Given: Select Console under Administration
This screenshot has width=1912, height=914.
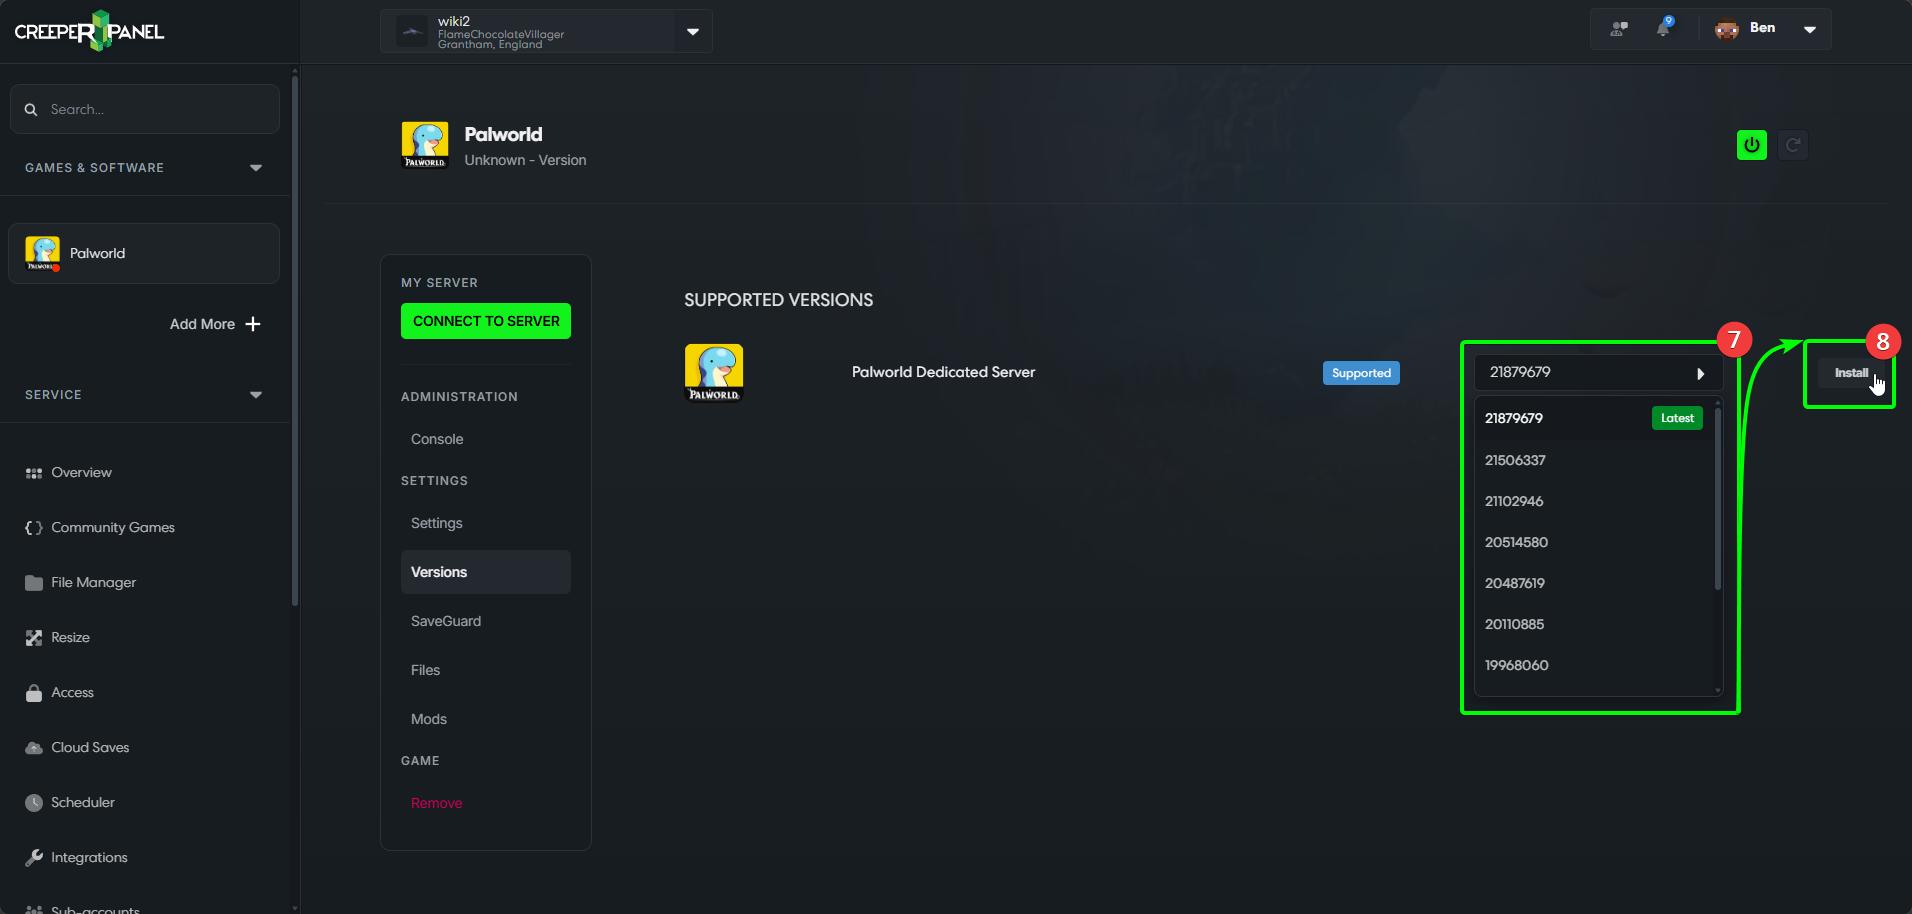Looking at the screenshot, I should 437,438.
